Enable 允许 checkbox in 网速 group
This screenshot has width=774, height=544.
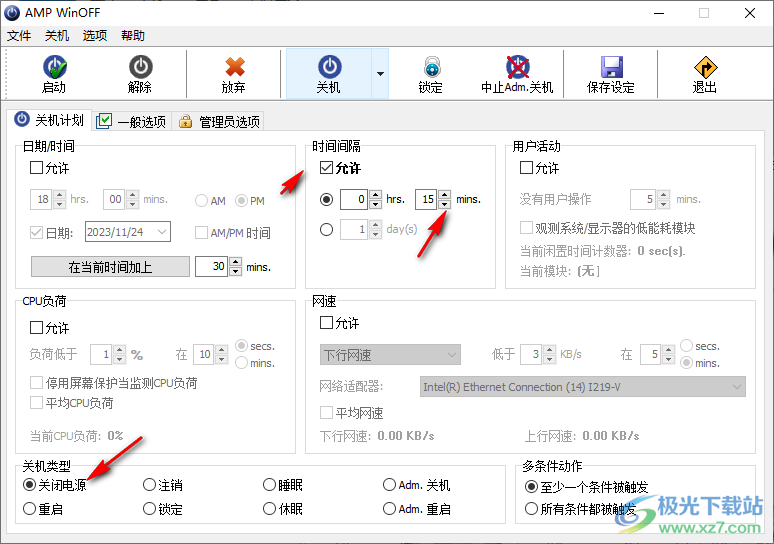tap(326, 323)
